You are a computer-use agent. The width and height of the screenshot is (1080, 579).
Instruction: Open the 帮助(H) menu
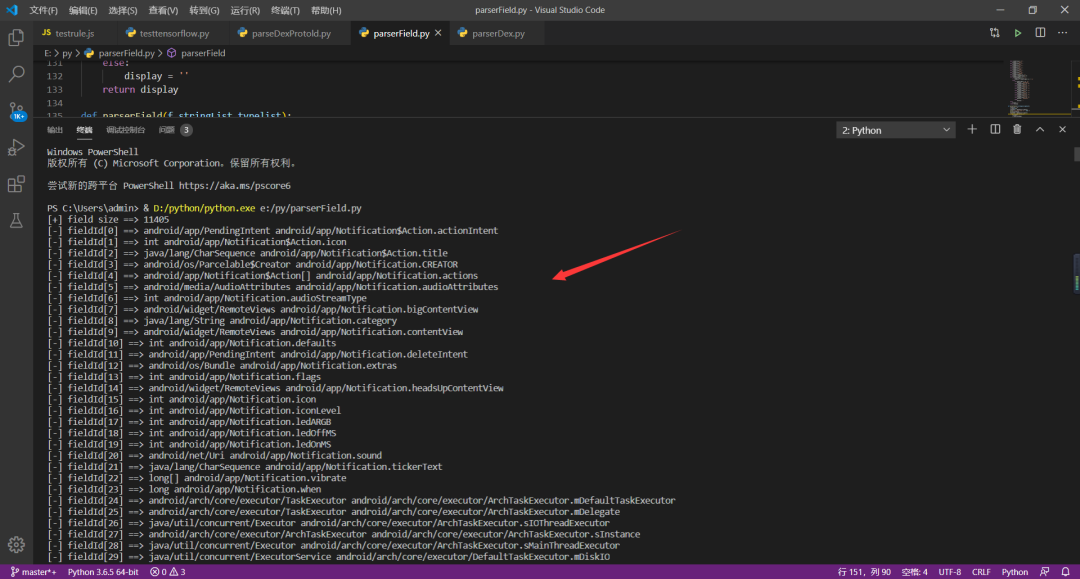pos(326,10)
